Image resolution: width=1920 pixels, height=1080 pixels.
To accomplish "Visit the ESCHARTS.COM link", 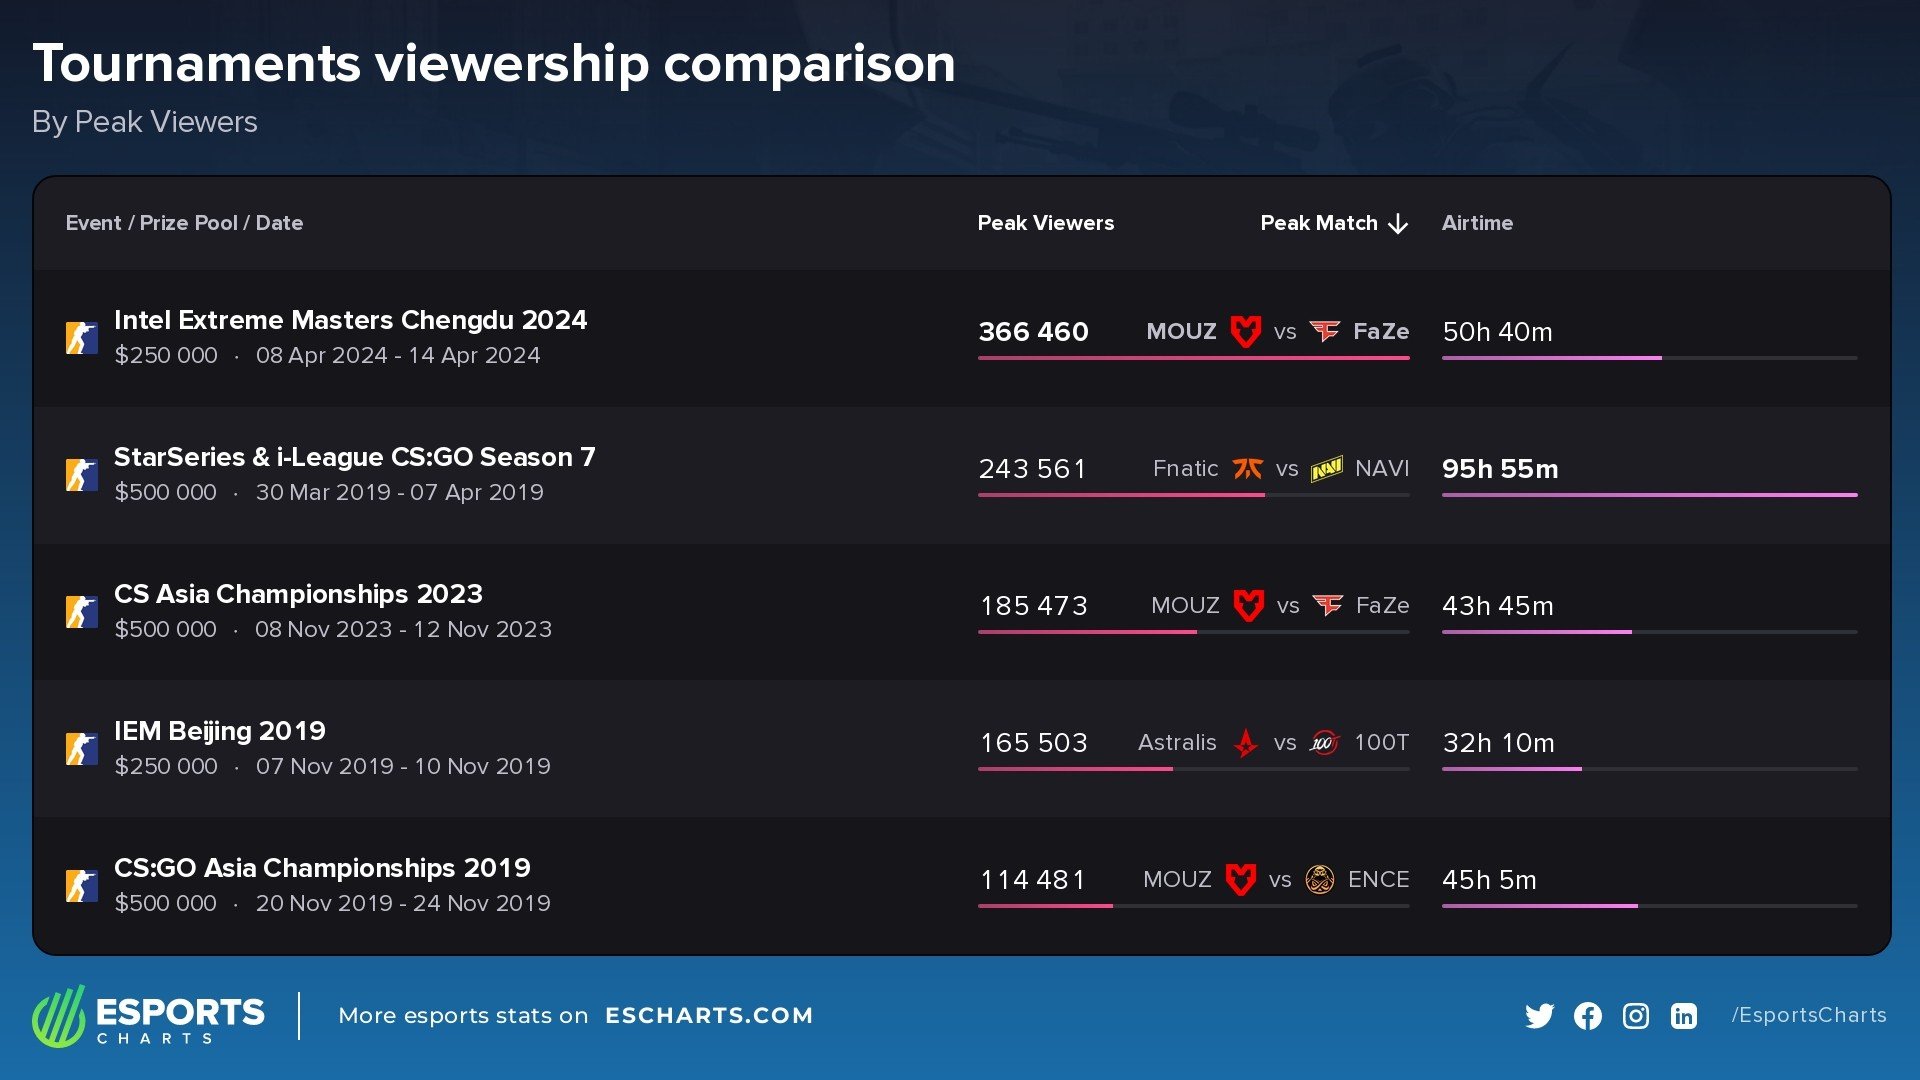I will pyautogui.click(x=709, y=1016).
